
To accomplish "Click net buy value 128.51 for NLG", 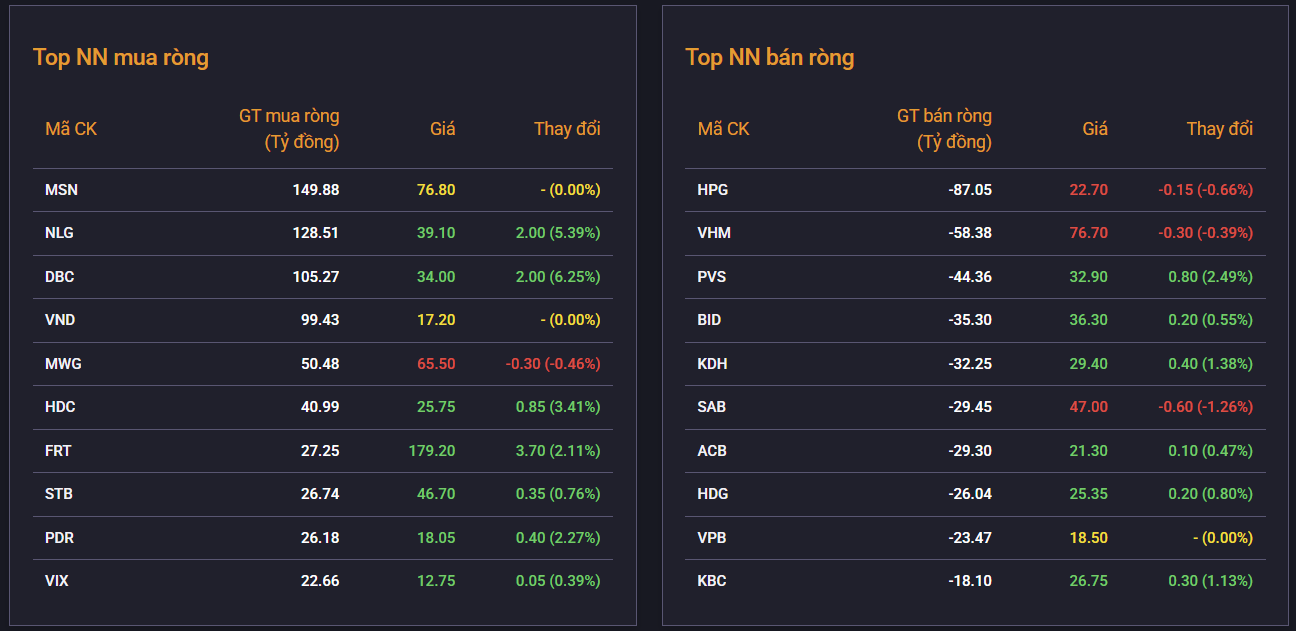I will 316,233.
